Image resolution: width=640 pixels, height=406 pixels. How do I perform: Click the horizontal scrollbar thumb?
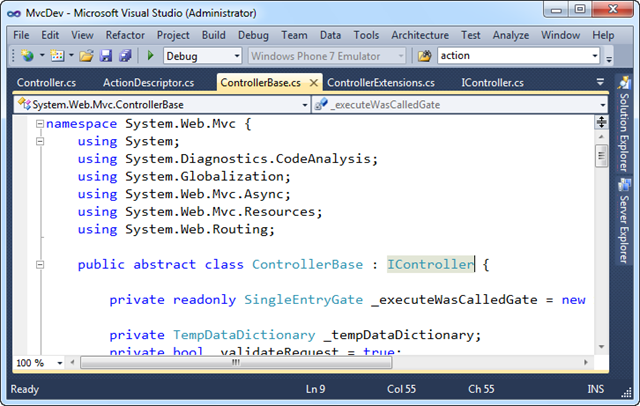236,362
